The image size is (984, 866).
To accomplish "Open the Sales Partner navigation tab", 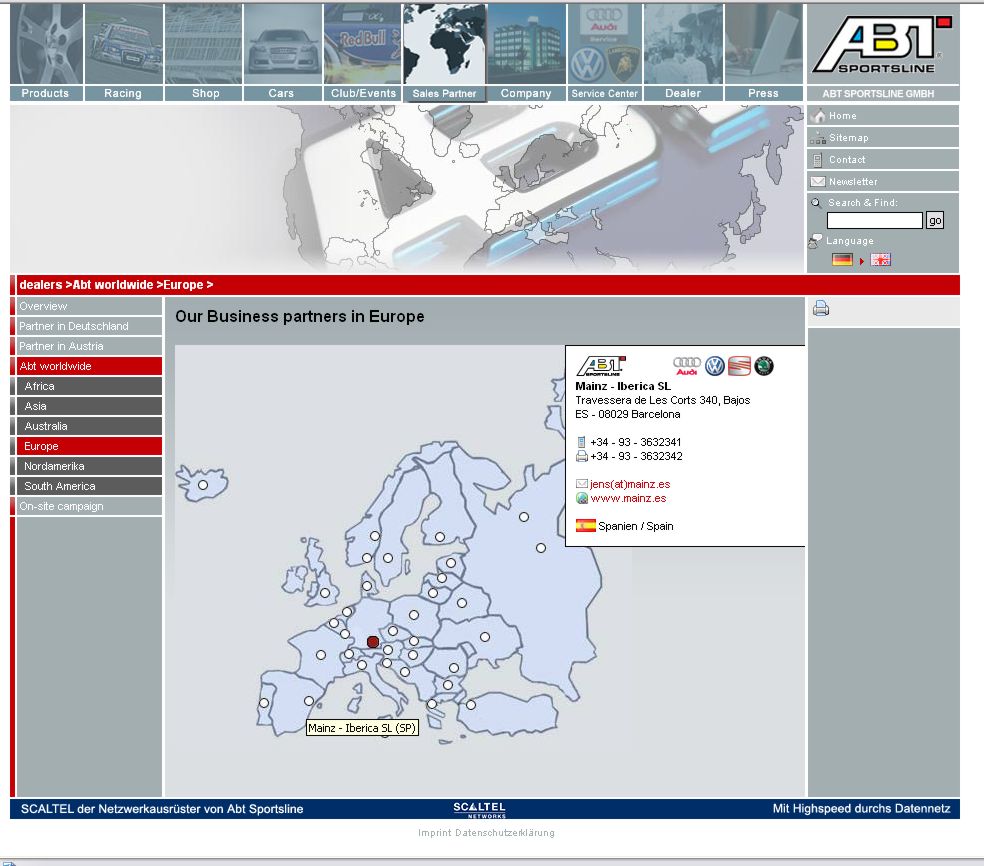I will click(444, 52).
